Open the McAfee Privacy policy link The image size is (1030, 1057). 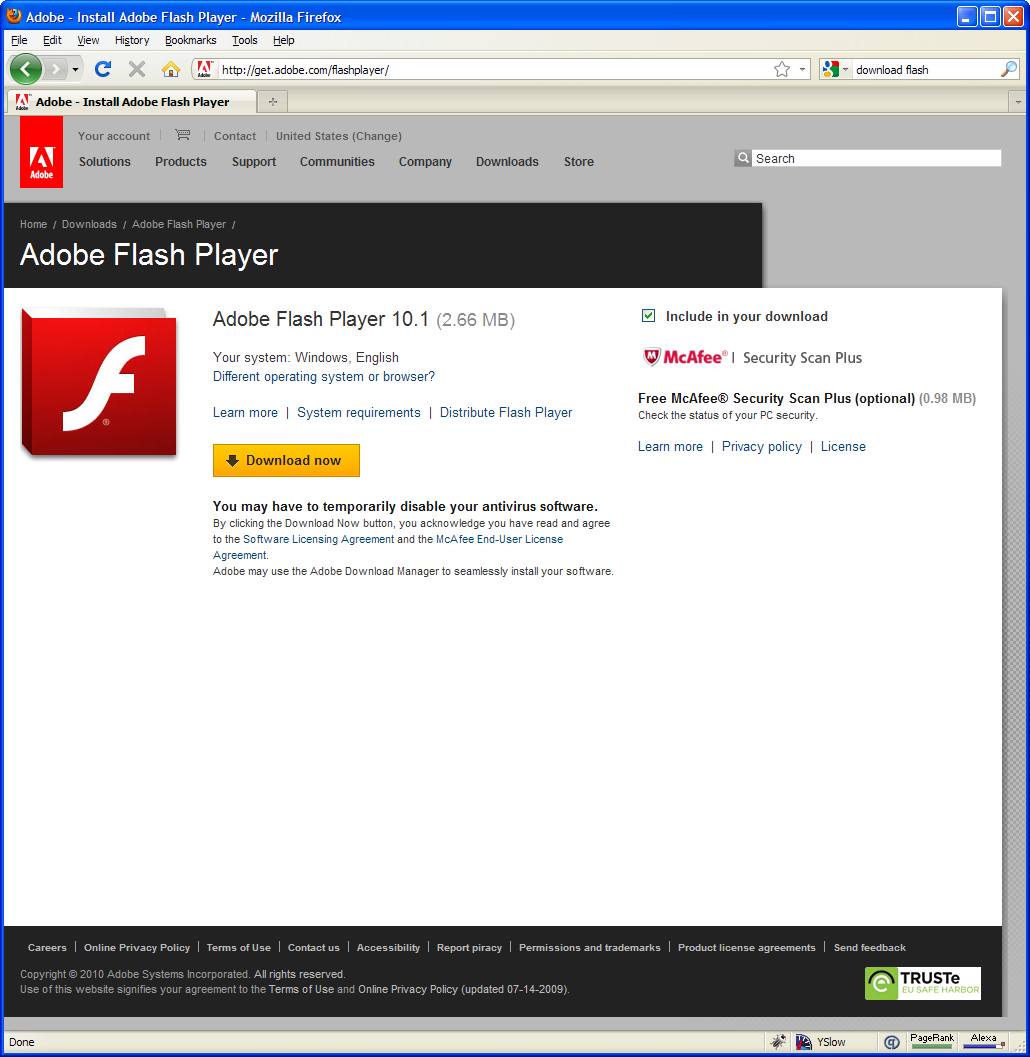(x=762, y=446)
